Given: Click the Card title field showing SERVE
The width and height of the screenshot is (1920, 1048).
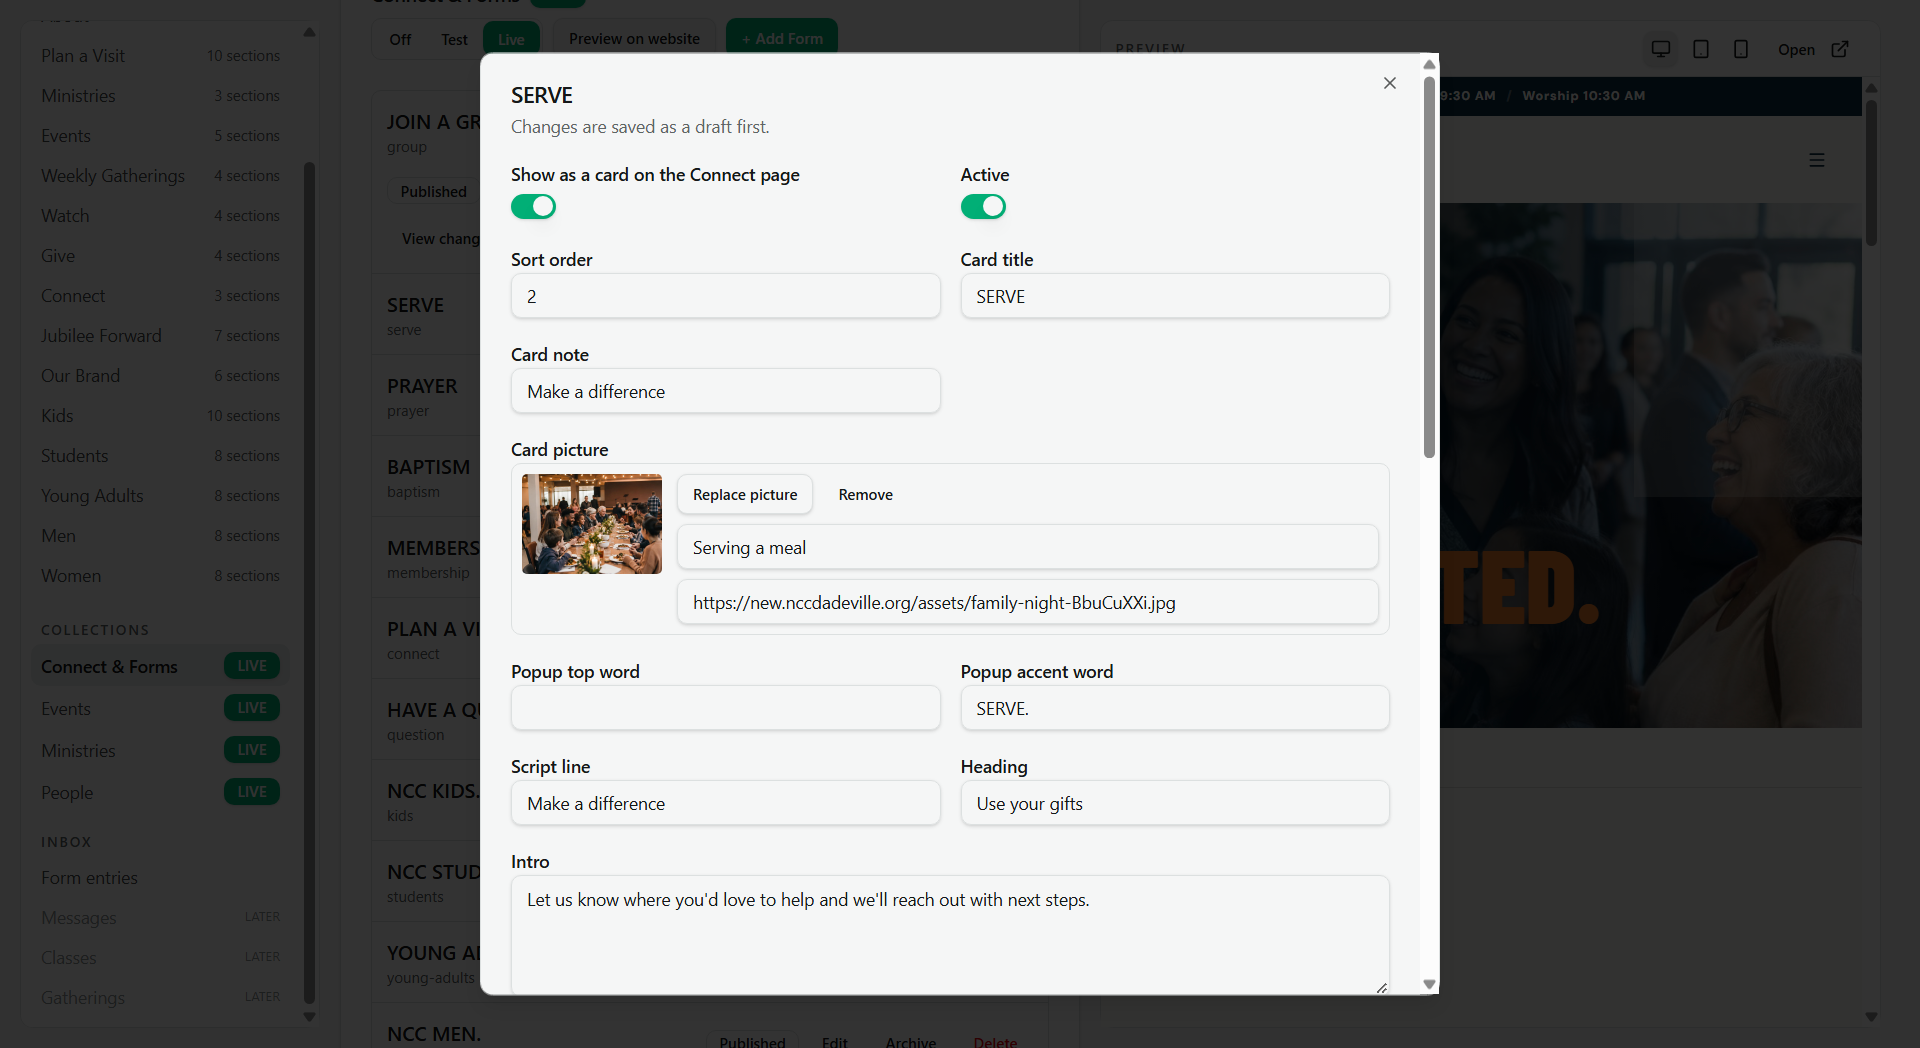Looking at the screenshot, I should pos(1175,297).
